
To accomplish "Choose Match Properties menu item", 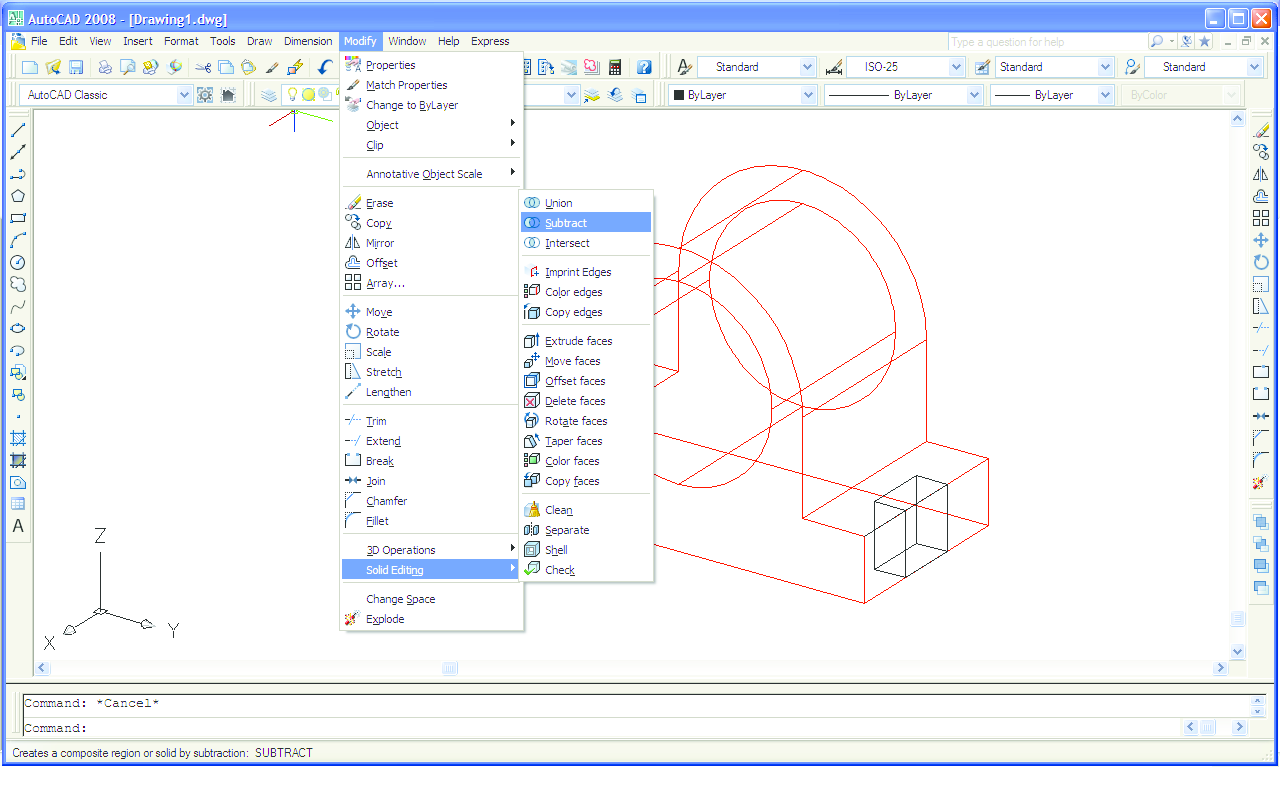I will (x=431, y=85).
